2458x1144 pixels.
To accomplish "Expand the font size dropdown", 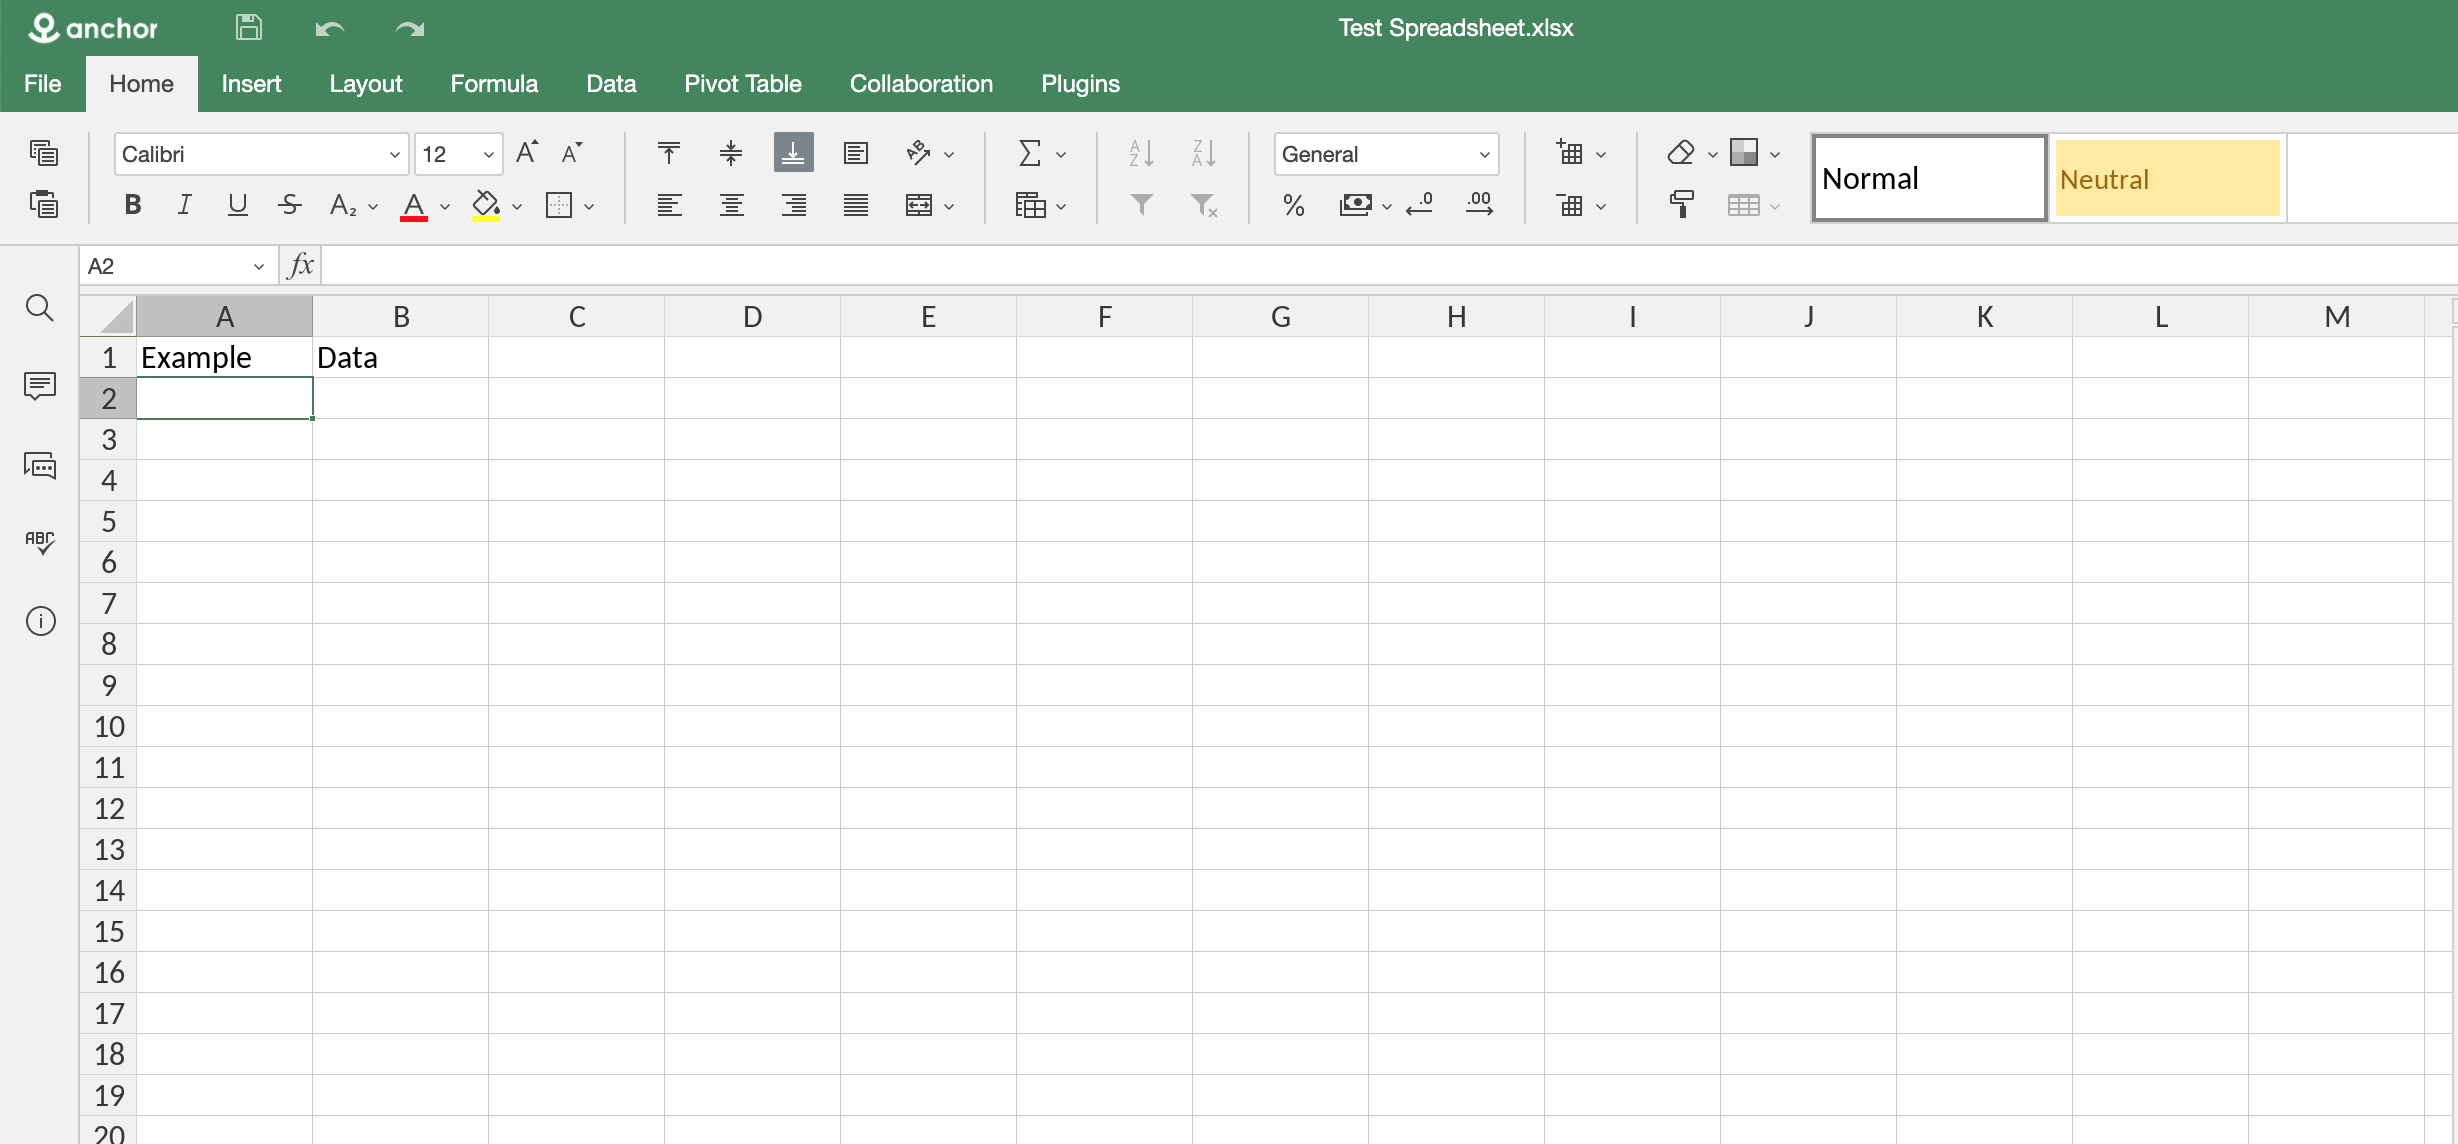I will point(488,154).
